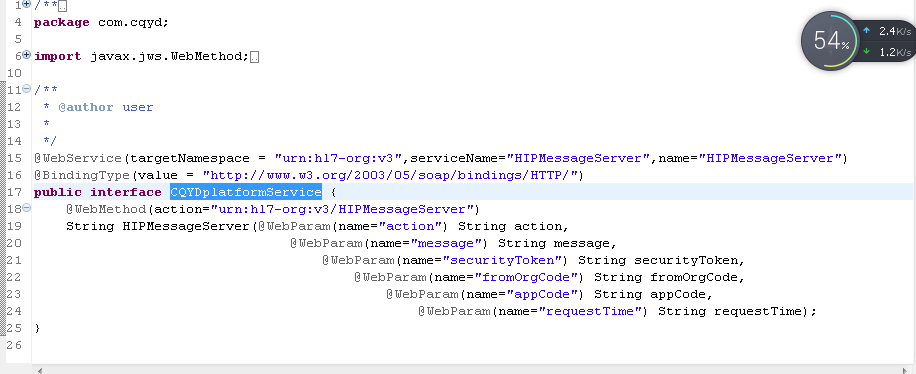The width and height of the screenshot is (916, 374).
Task: Expand the folded import statements
Action: pos(26,56)
